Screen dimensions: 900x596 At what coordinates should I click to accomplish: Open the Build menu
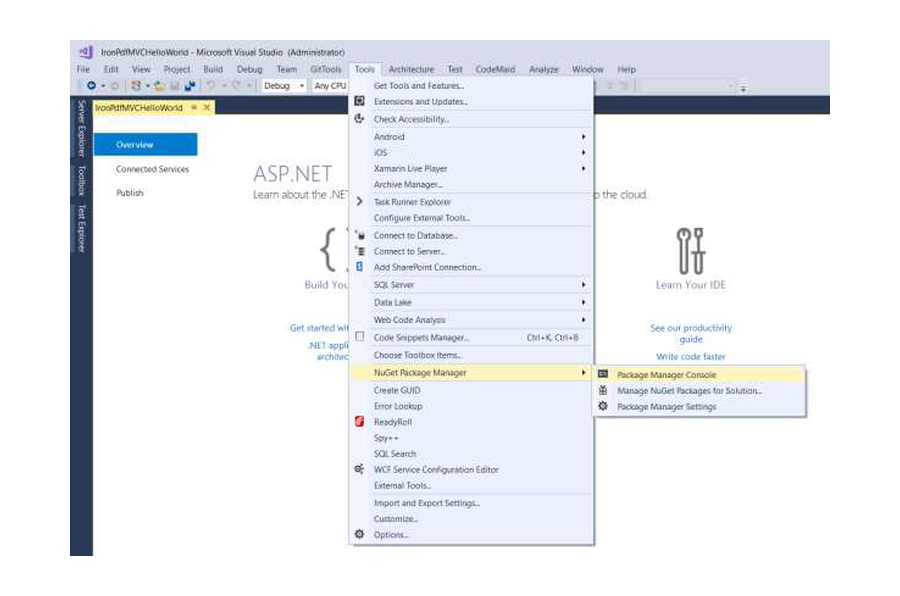pyautogui.click(x=213, y=69)
